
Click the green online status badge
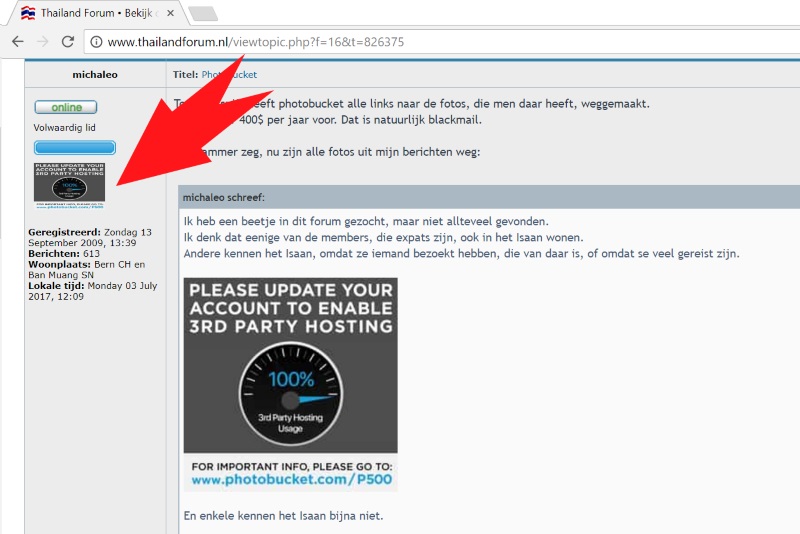click(x=66, y=107)
